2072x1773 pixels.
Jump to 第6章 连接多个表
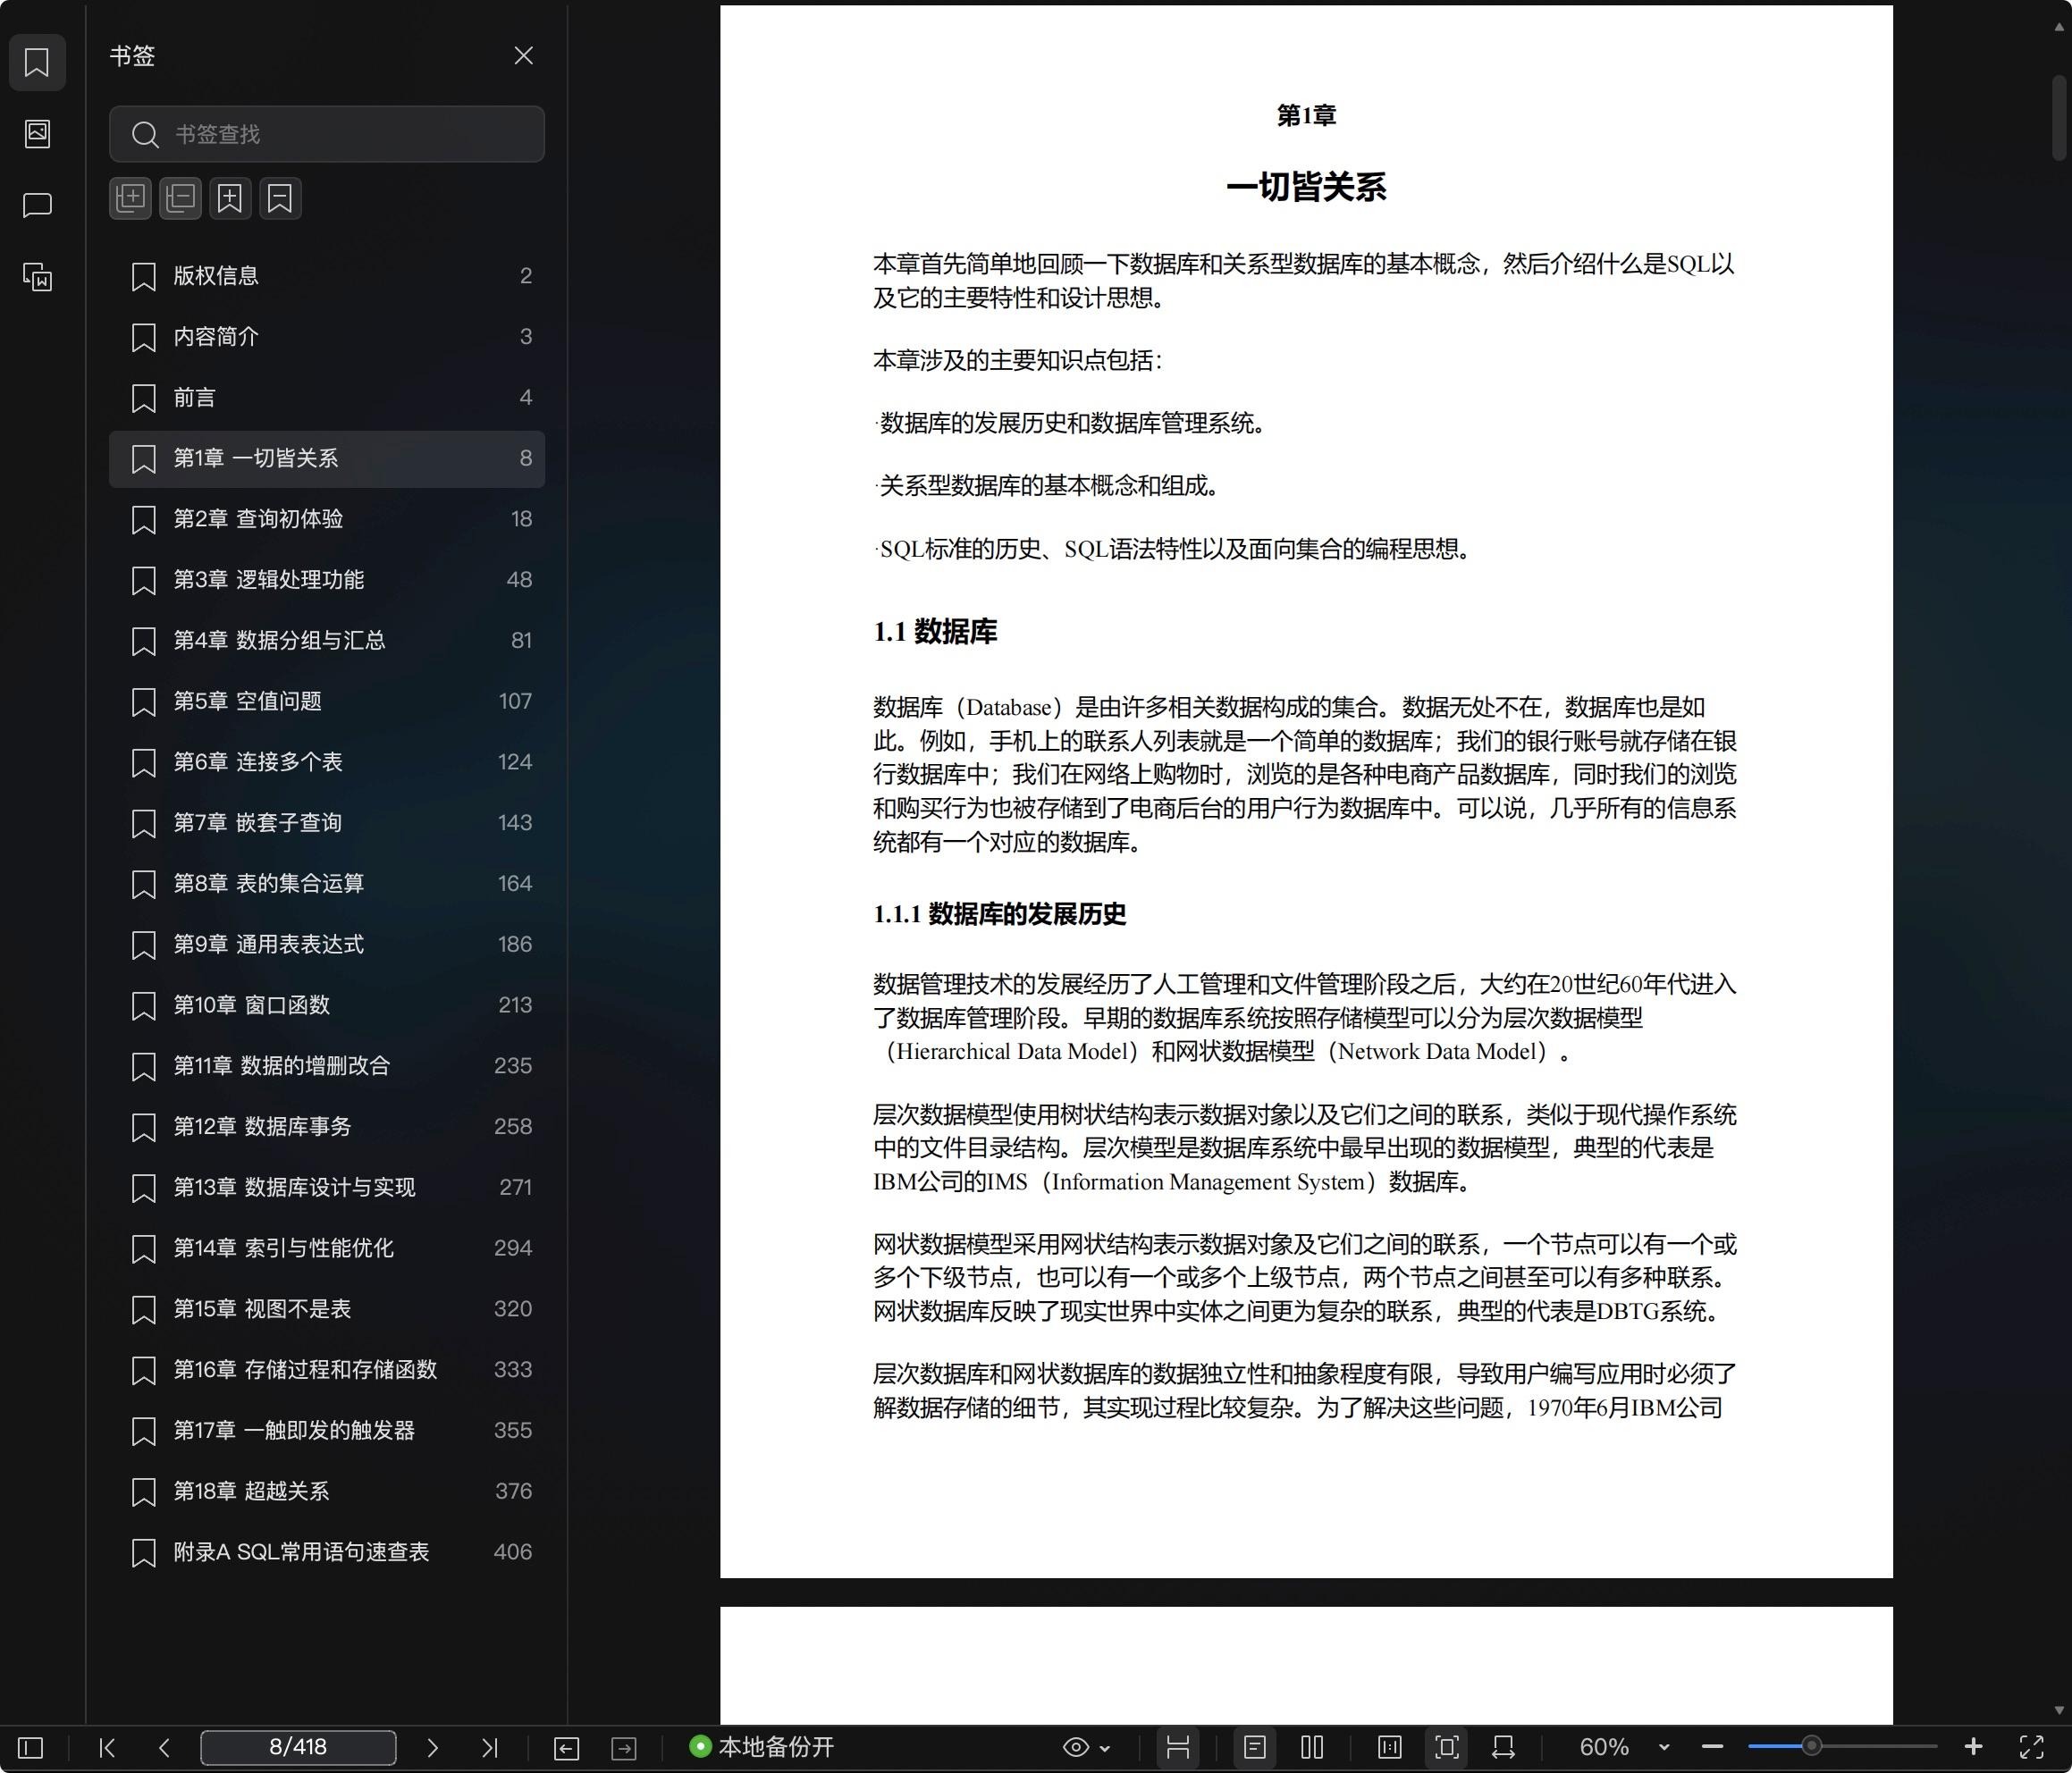pos(327,762)
